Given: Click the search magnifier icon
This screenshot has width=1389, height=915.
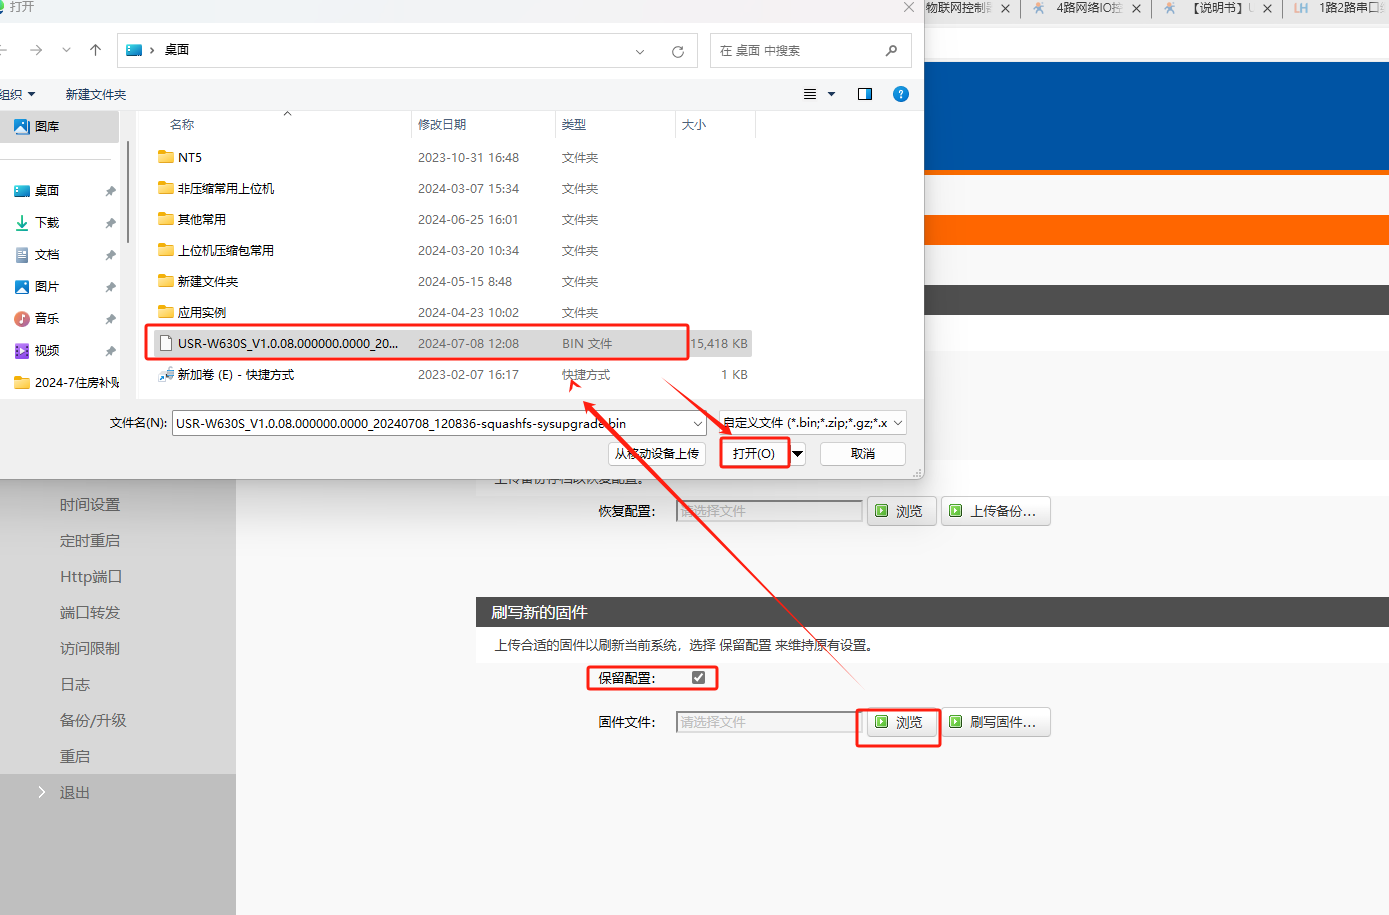Looking at the screenshot, I should click(x=891, y=50).
